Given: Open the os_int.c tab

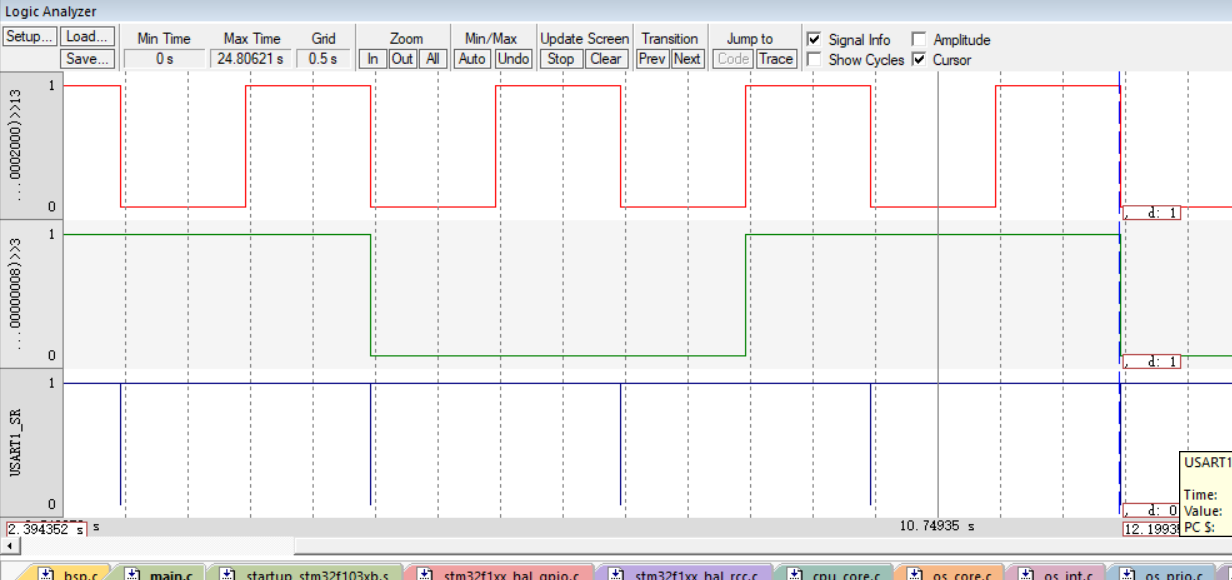Looking at the screenshot, I should pos(1056,574).
